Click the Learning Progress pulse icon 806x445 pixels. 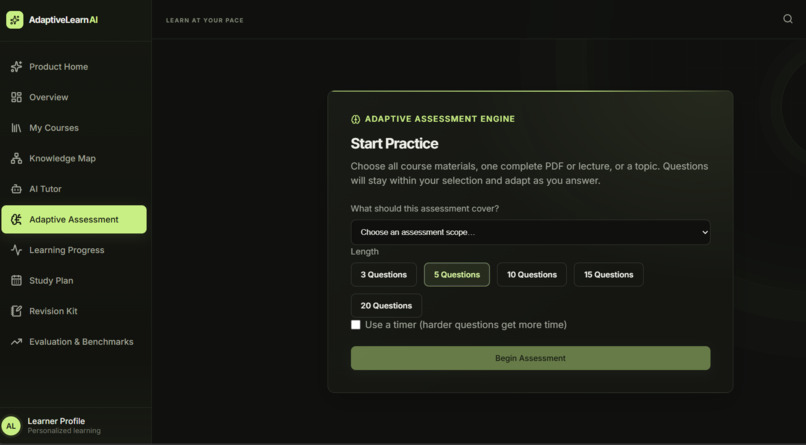pos(16,250)
